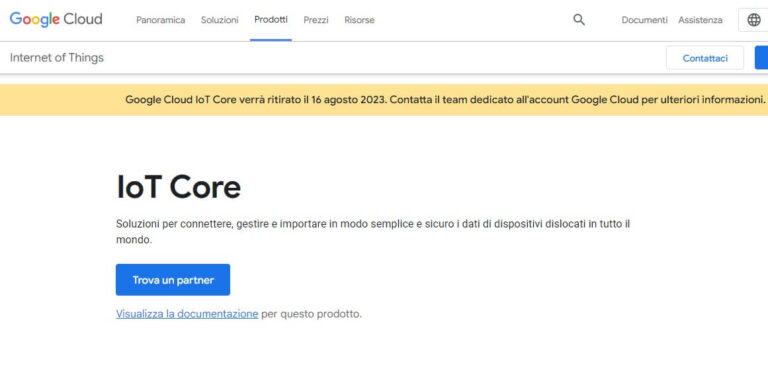Click the Google Cloud logo
This screenshot has width=768, height=371.
(56, 20)
